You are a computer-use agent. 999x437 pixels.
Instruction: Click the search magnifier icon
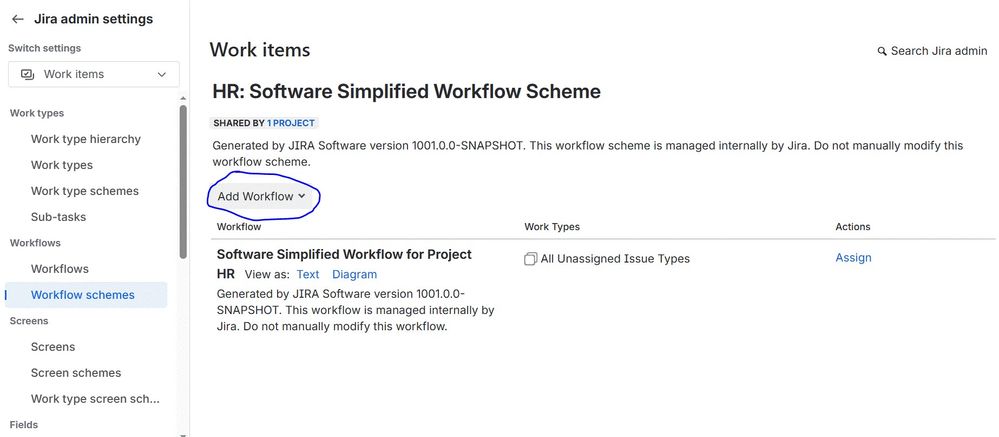(882, 51)
